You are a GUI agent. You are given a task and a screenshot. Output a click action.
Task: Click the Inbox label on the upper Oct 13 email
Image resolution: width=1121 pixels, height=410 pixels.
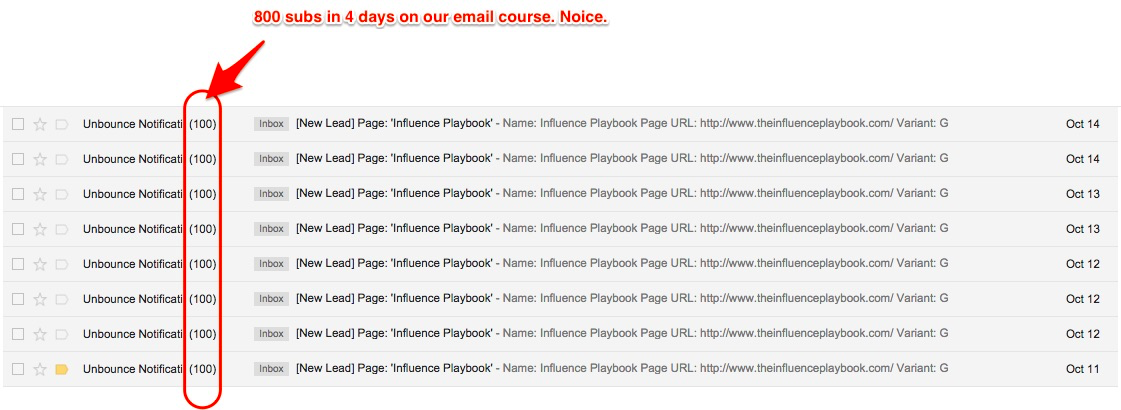tap(271, 194)
